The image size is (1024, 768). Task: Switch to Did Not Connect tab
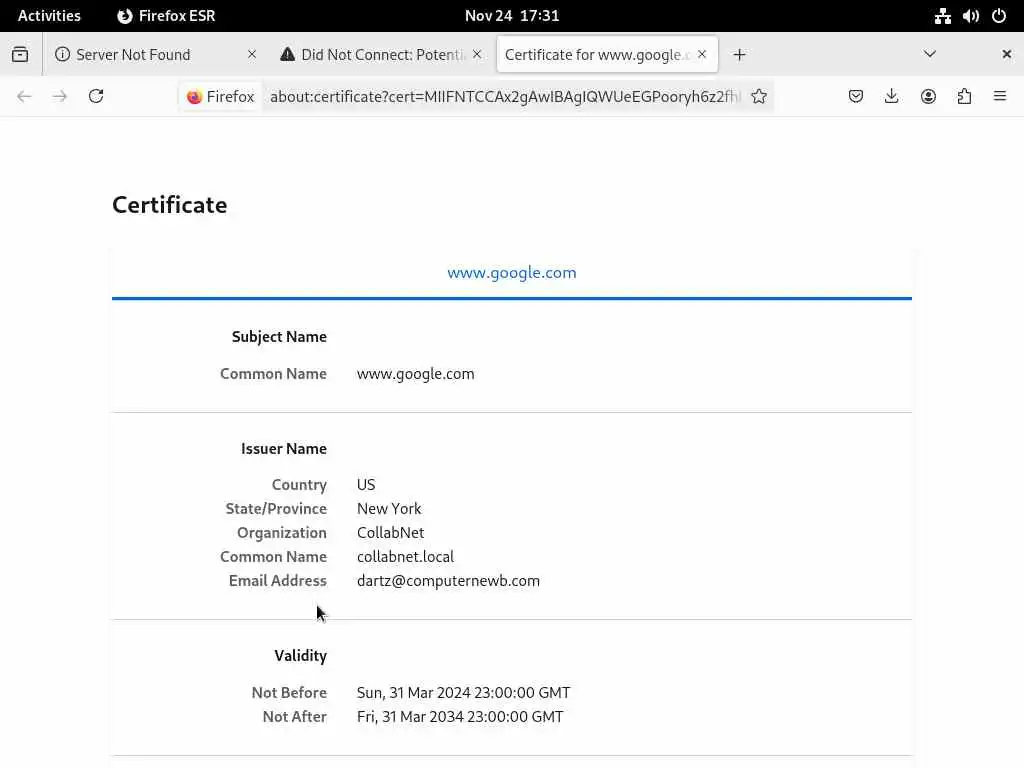[381, 54]
